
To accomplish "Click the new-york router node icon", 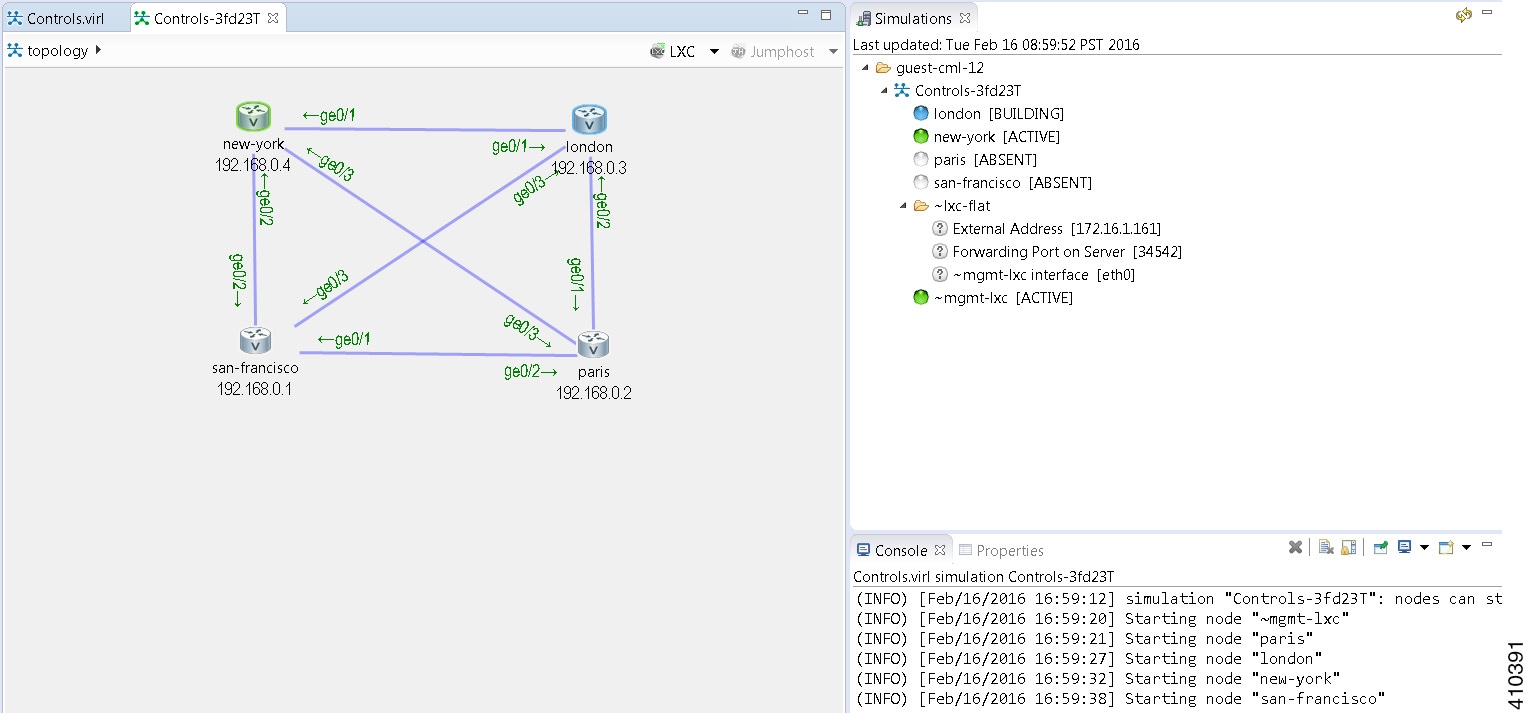I will (x=254, y=117).
